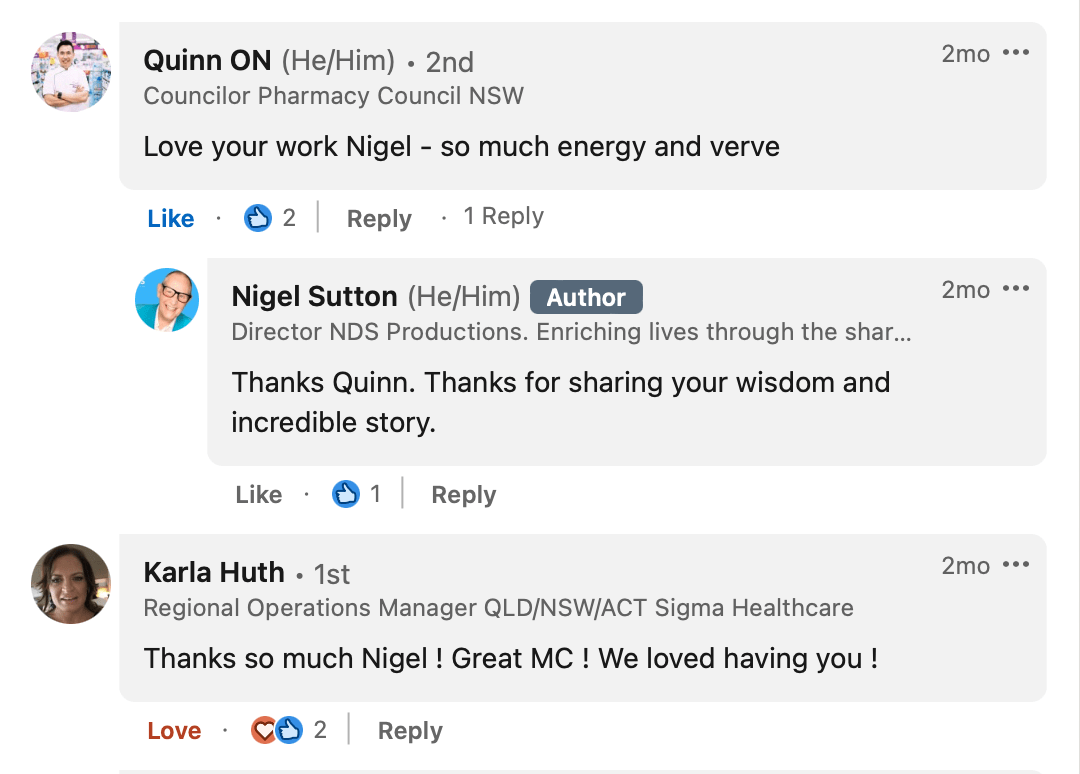Image resolution: width=1080 pixels, height=774 pixels.
Task: Reply to Quinn ON's comment
Action: coord(380,219)
